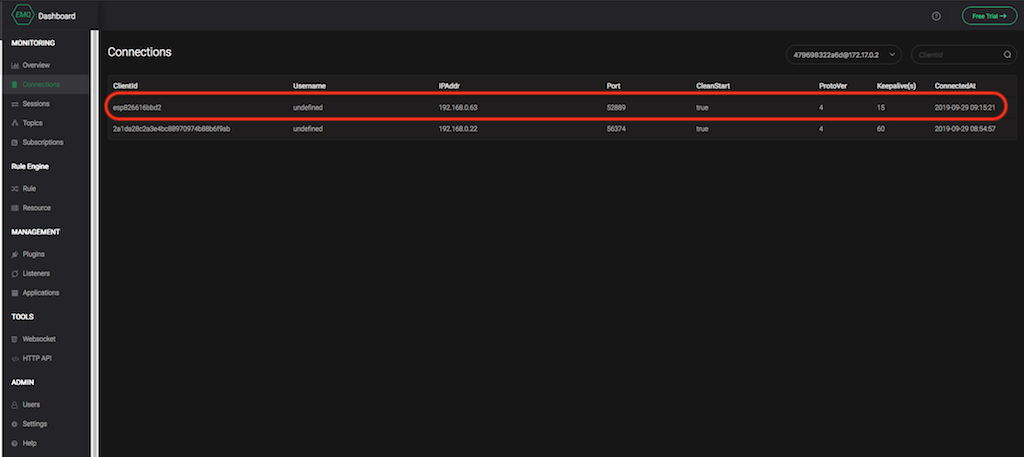Click timestamp 2019-09-29 08:54:57
1024x457 pixels.
pos(965,129)
